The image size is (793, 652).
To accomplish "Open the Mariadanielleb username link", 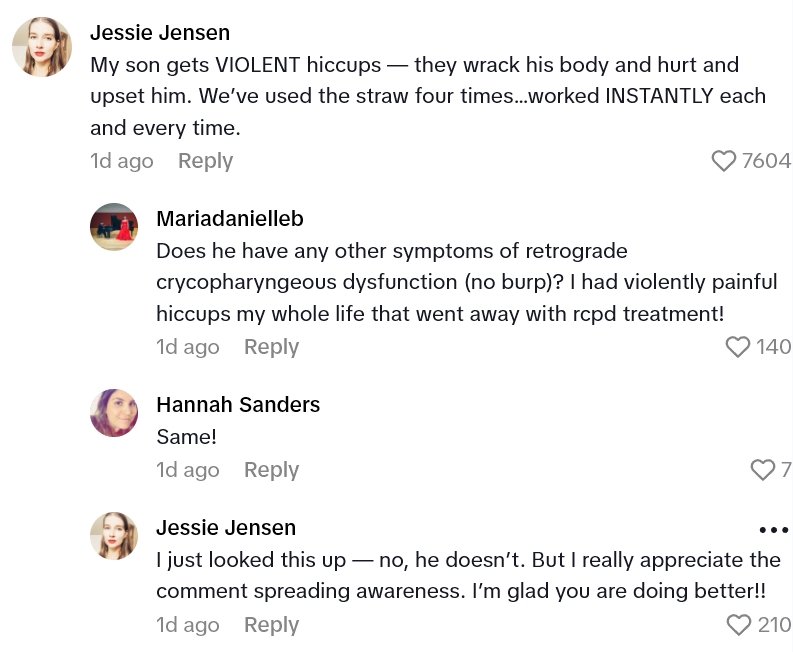I will 230,219.
